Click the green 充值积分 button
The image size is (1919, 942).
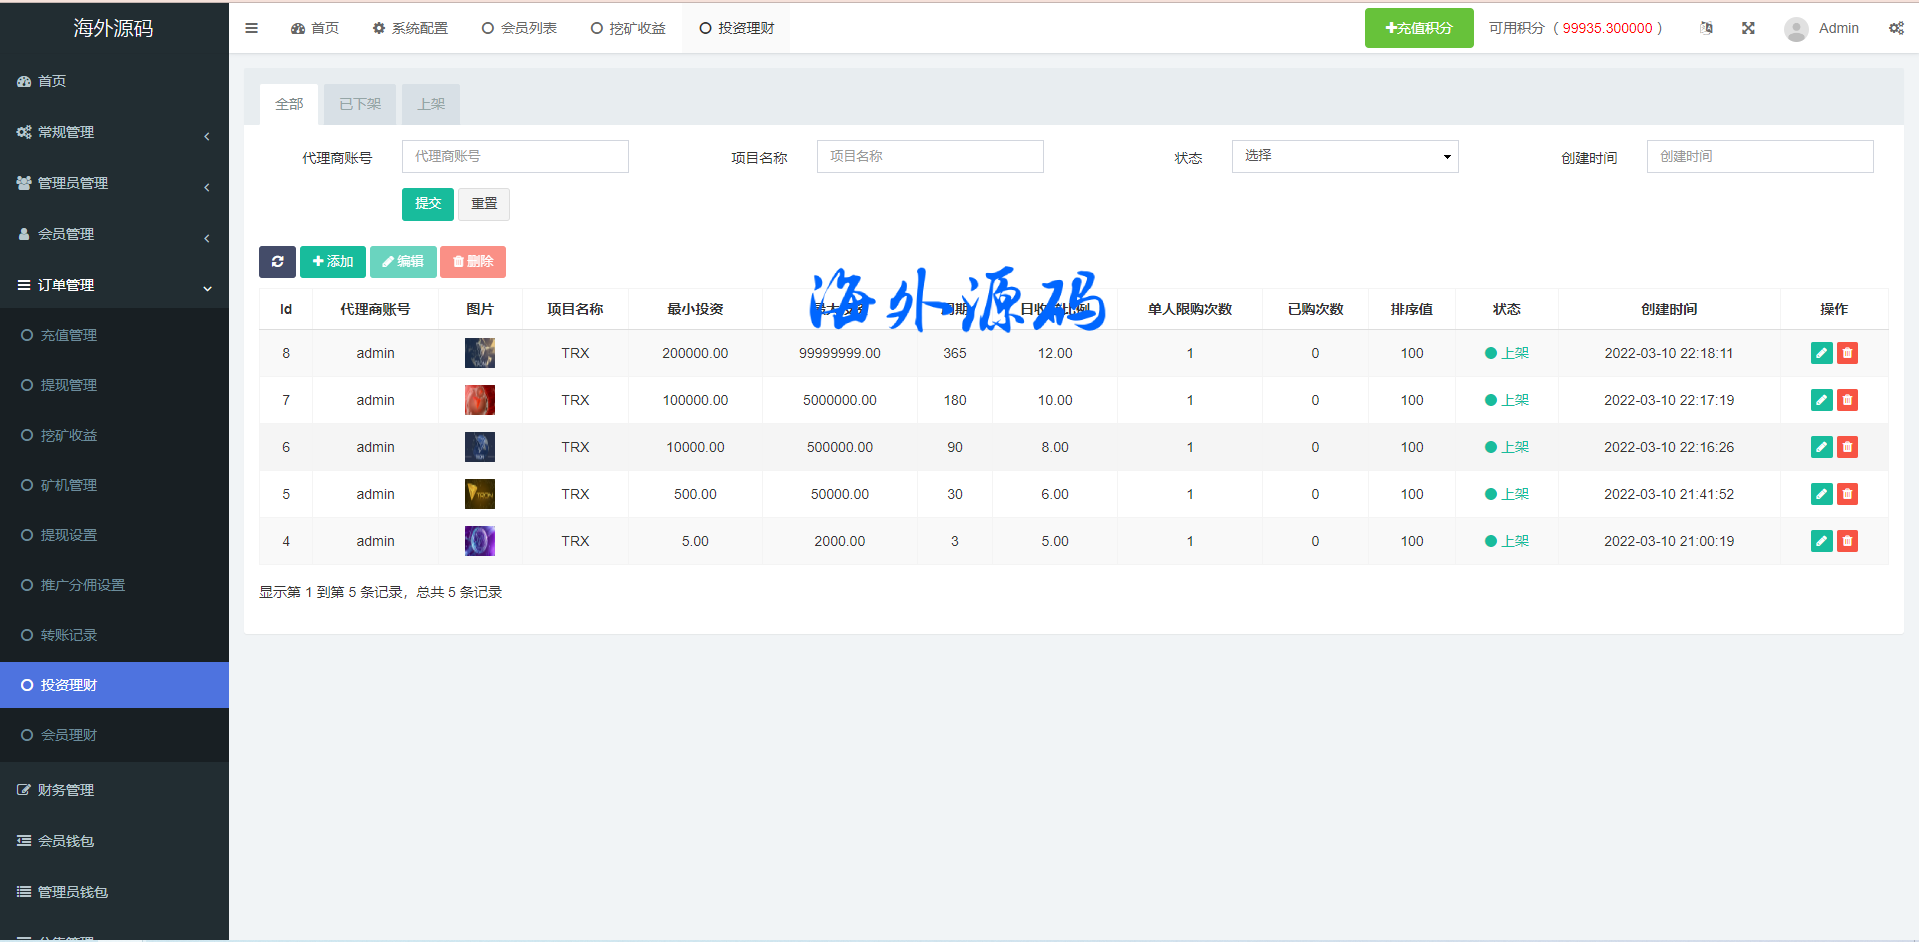click(x=1418, y=28)
